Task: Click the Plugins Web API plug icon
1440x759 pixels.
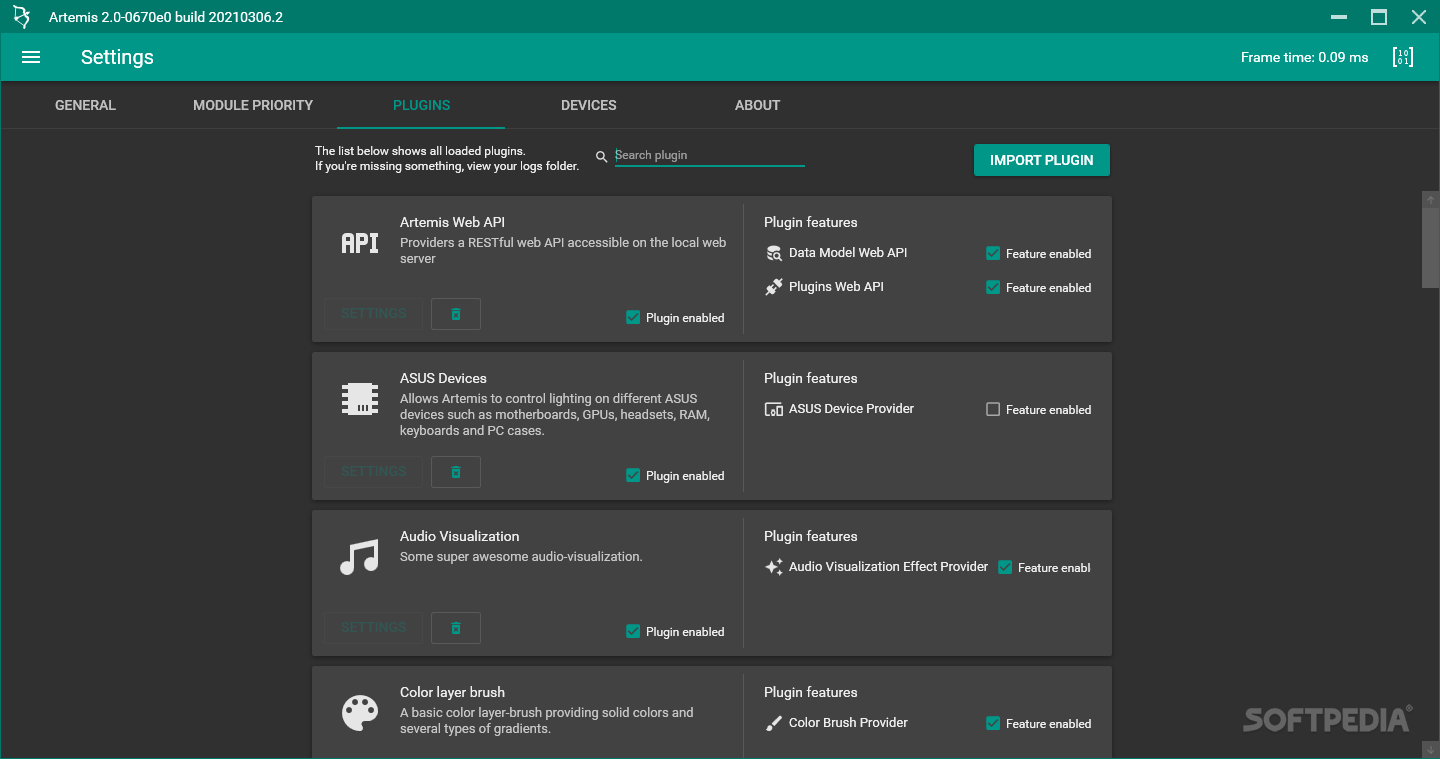Action: [774, 287]
